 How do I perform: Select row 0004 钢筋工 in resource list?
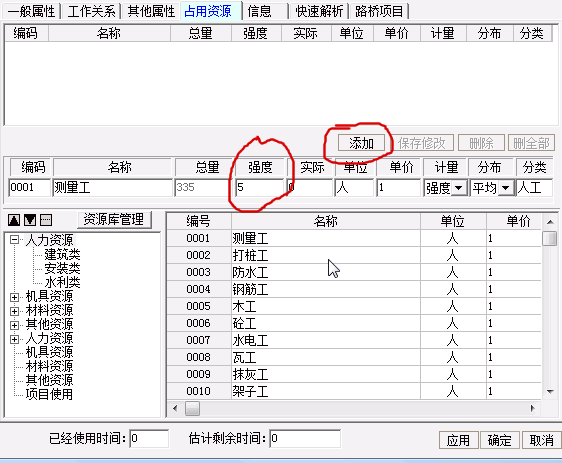pos(354,290)
